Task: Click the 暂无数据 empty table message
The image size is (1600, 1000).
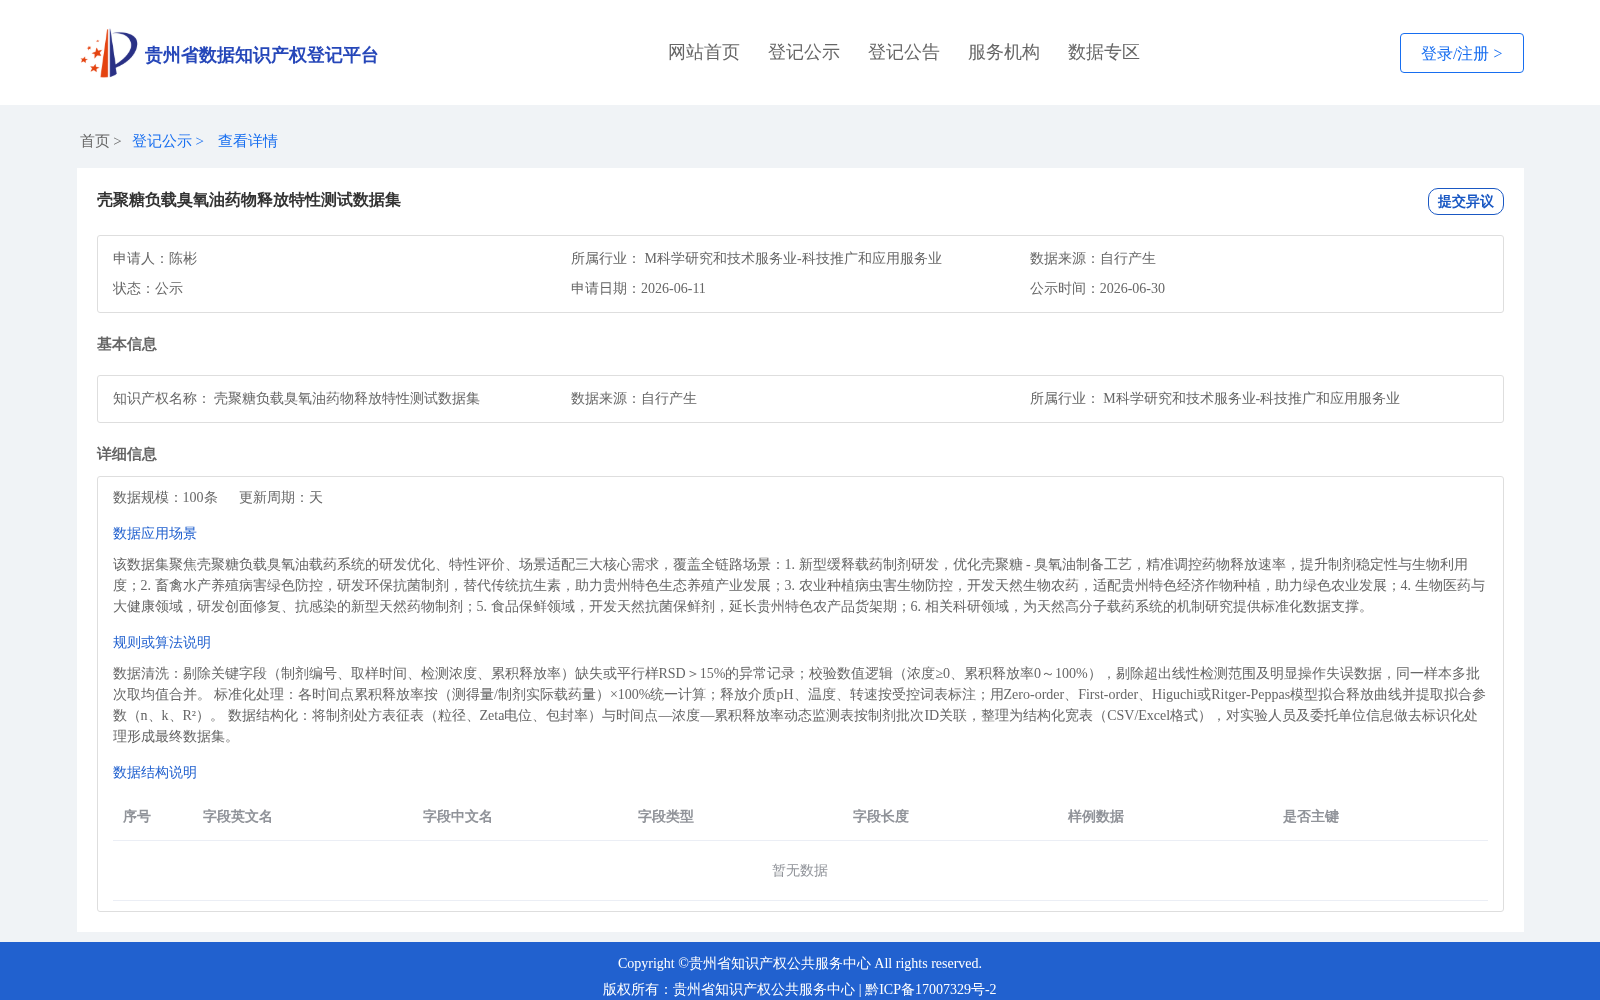Action: [x=800, y=870]
